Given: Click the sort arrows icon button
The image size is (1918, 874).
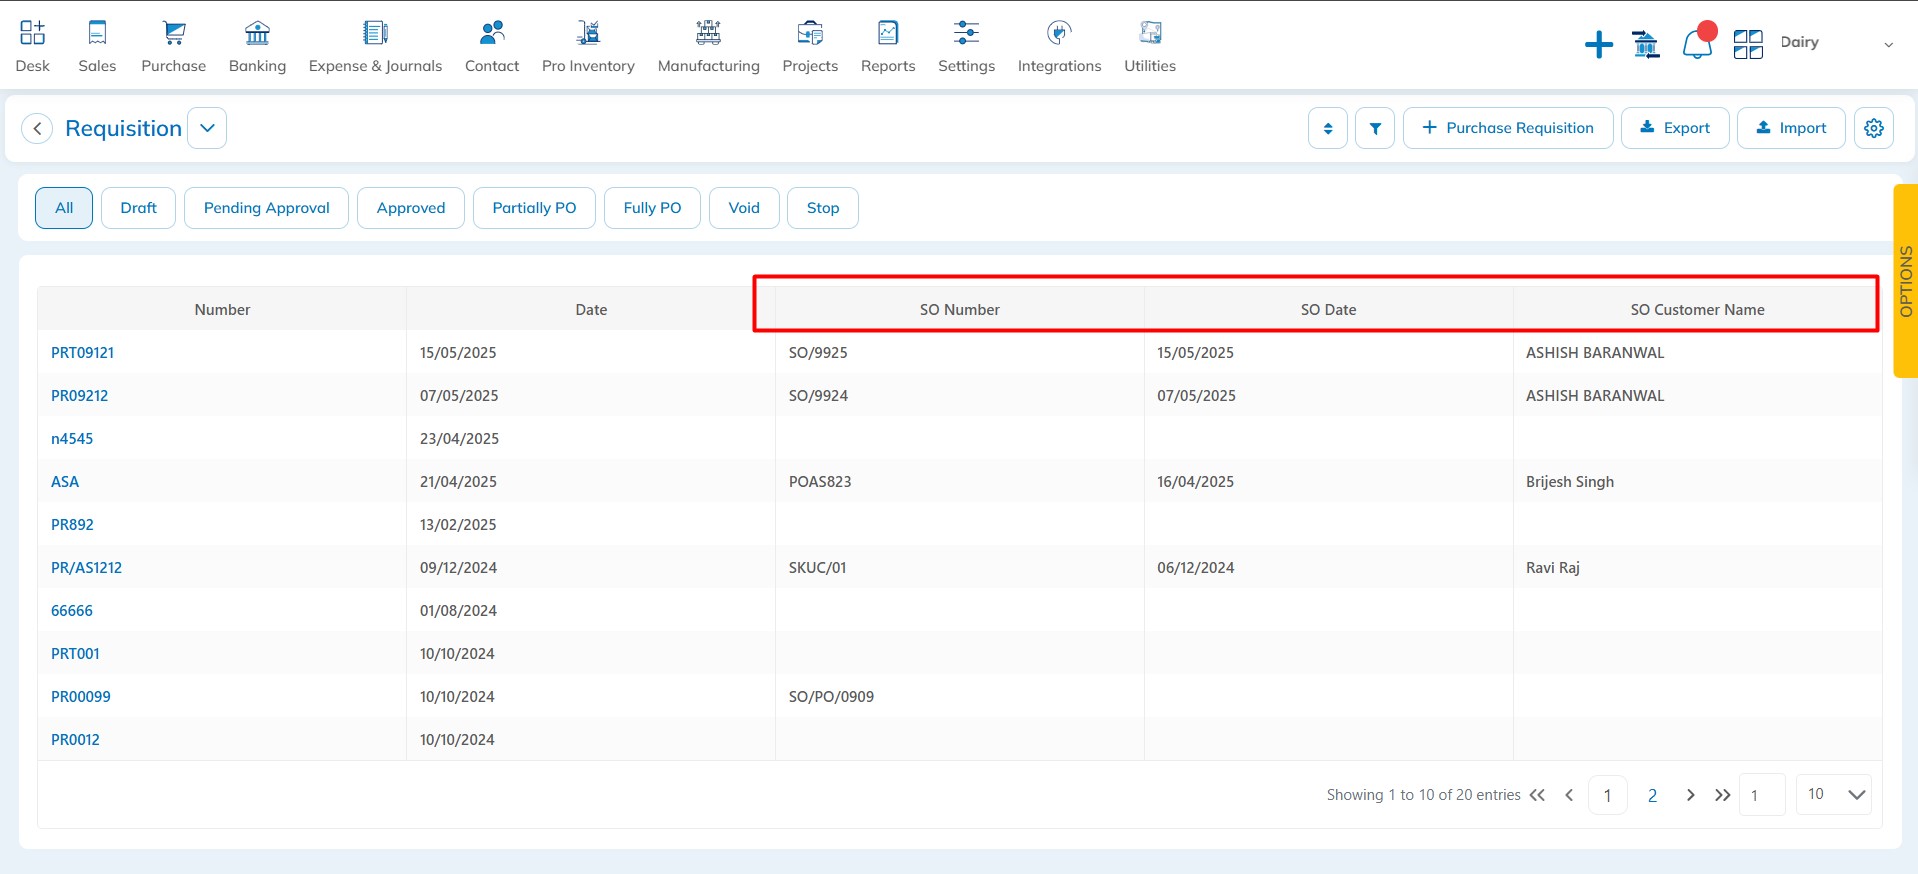Looking at the screenshot, I should click(x=1328, y=128).
